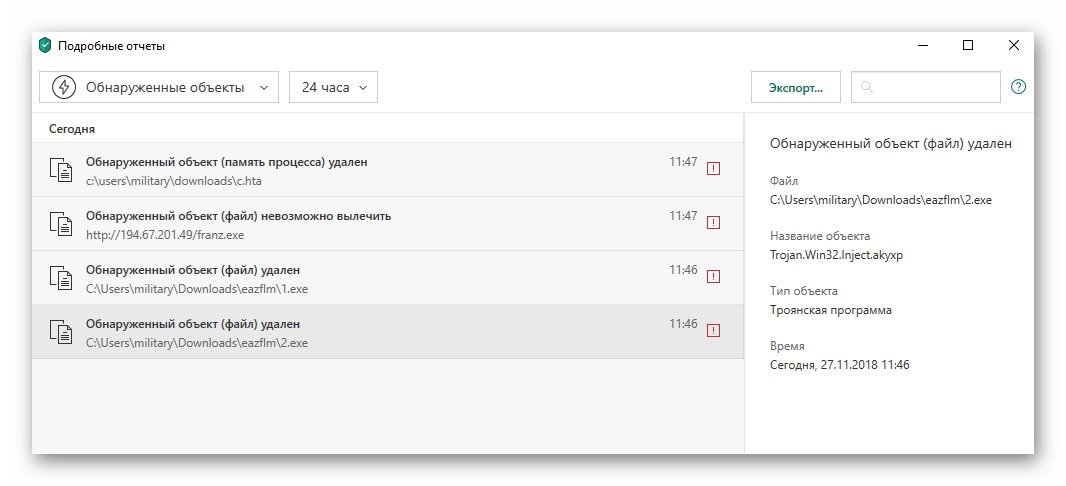The height and width of the screenshot is (486, 1066).
Task: Click the green help question mark icon
Action: (1018, 87)
